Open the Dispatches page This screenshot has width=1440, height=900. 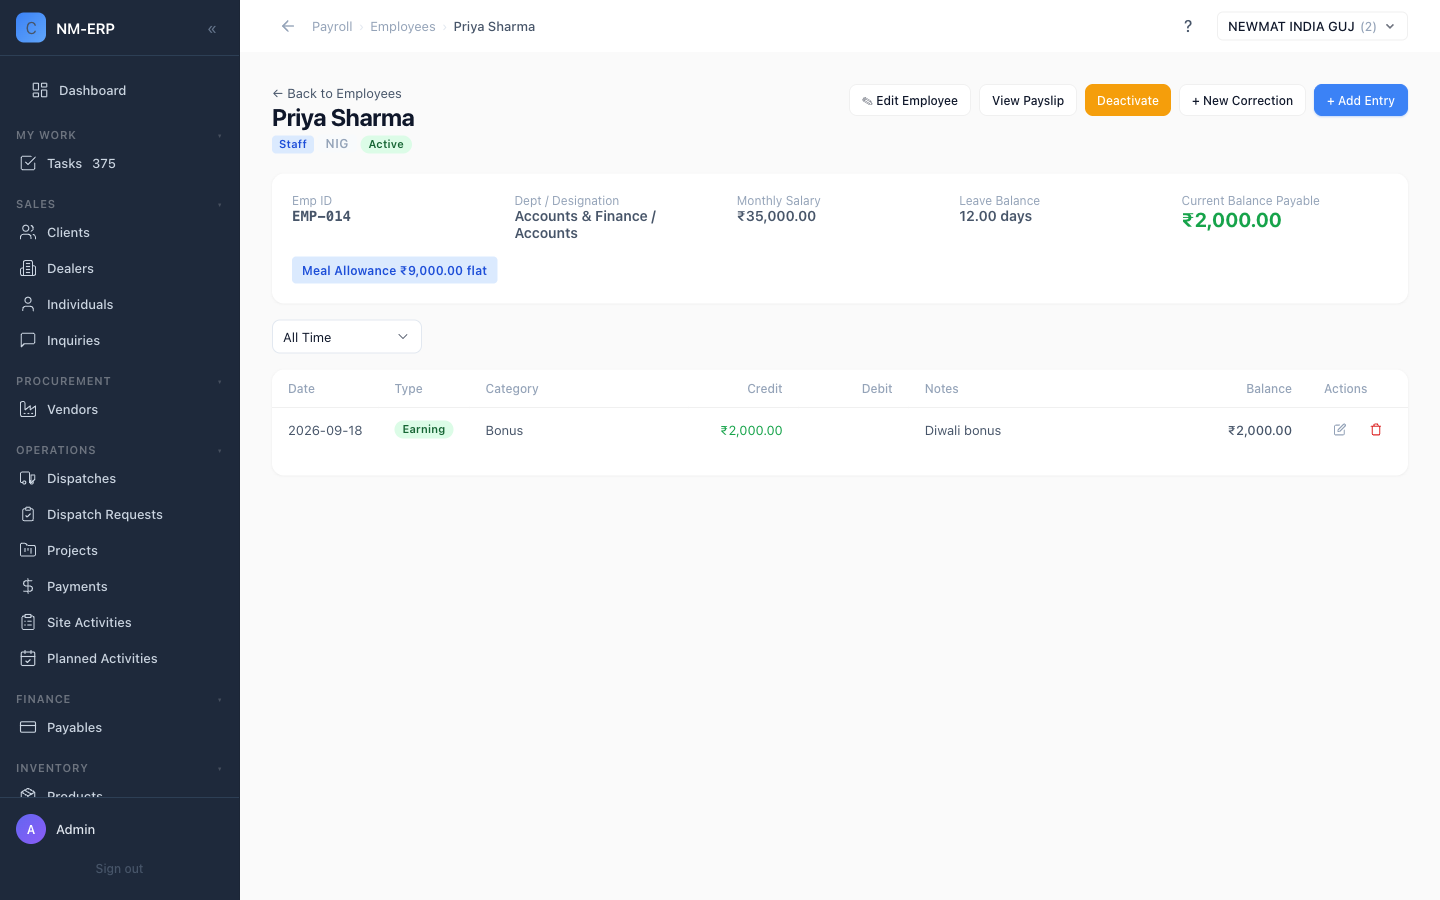120,478
